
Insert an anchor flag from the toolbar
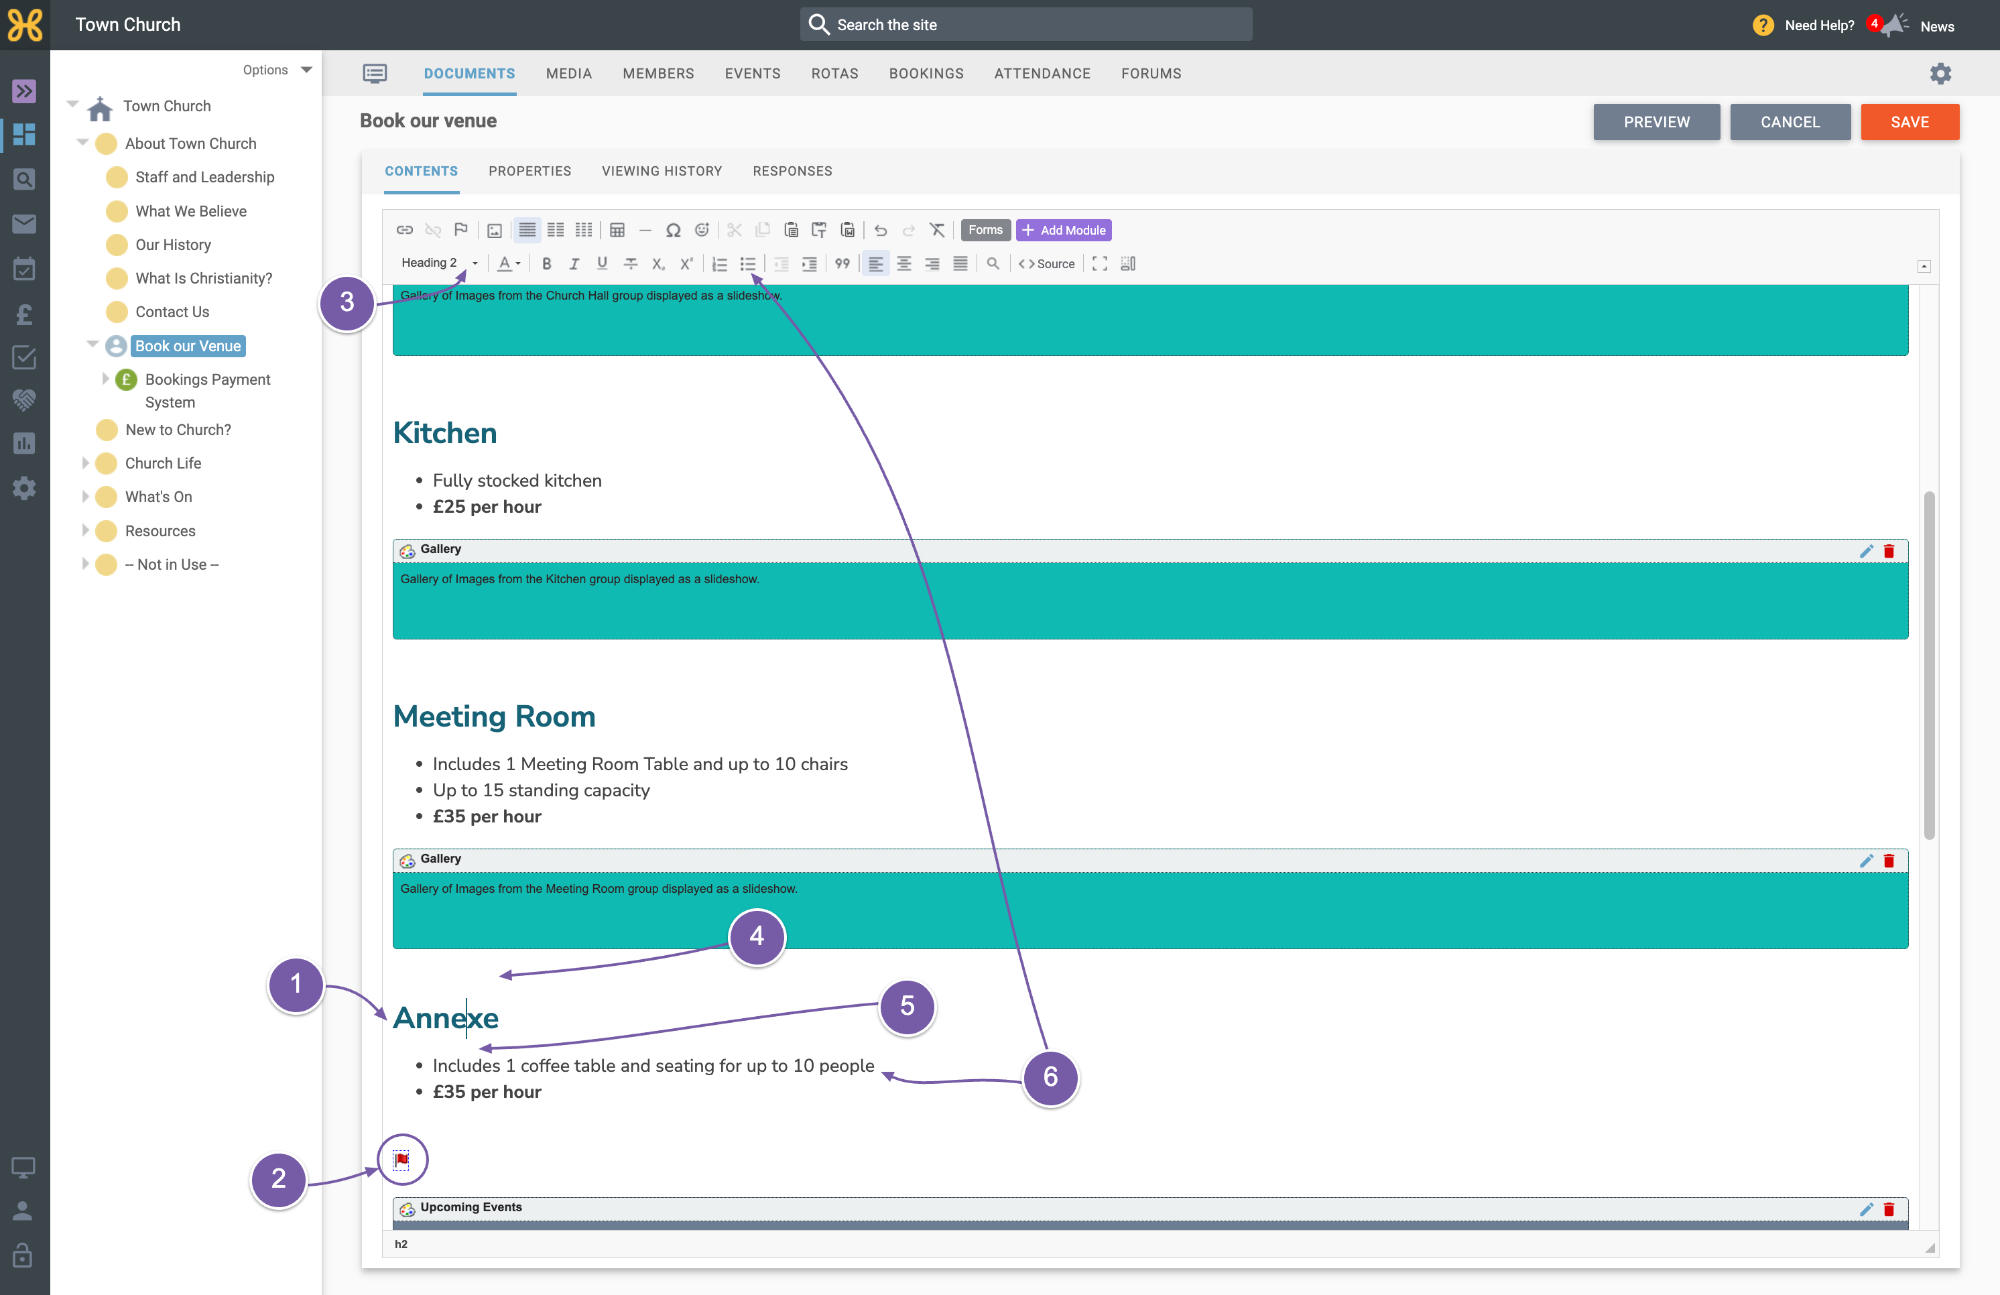pyautogui.click(x=461, y=230)
